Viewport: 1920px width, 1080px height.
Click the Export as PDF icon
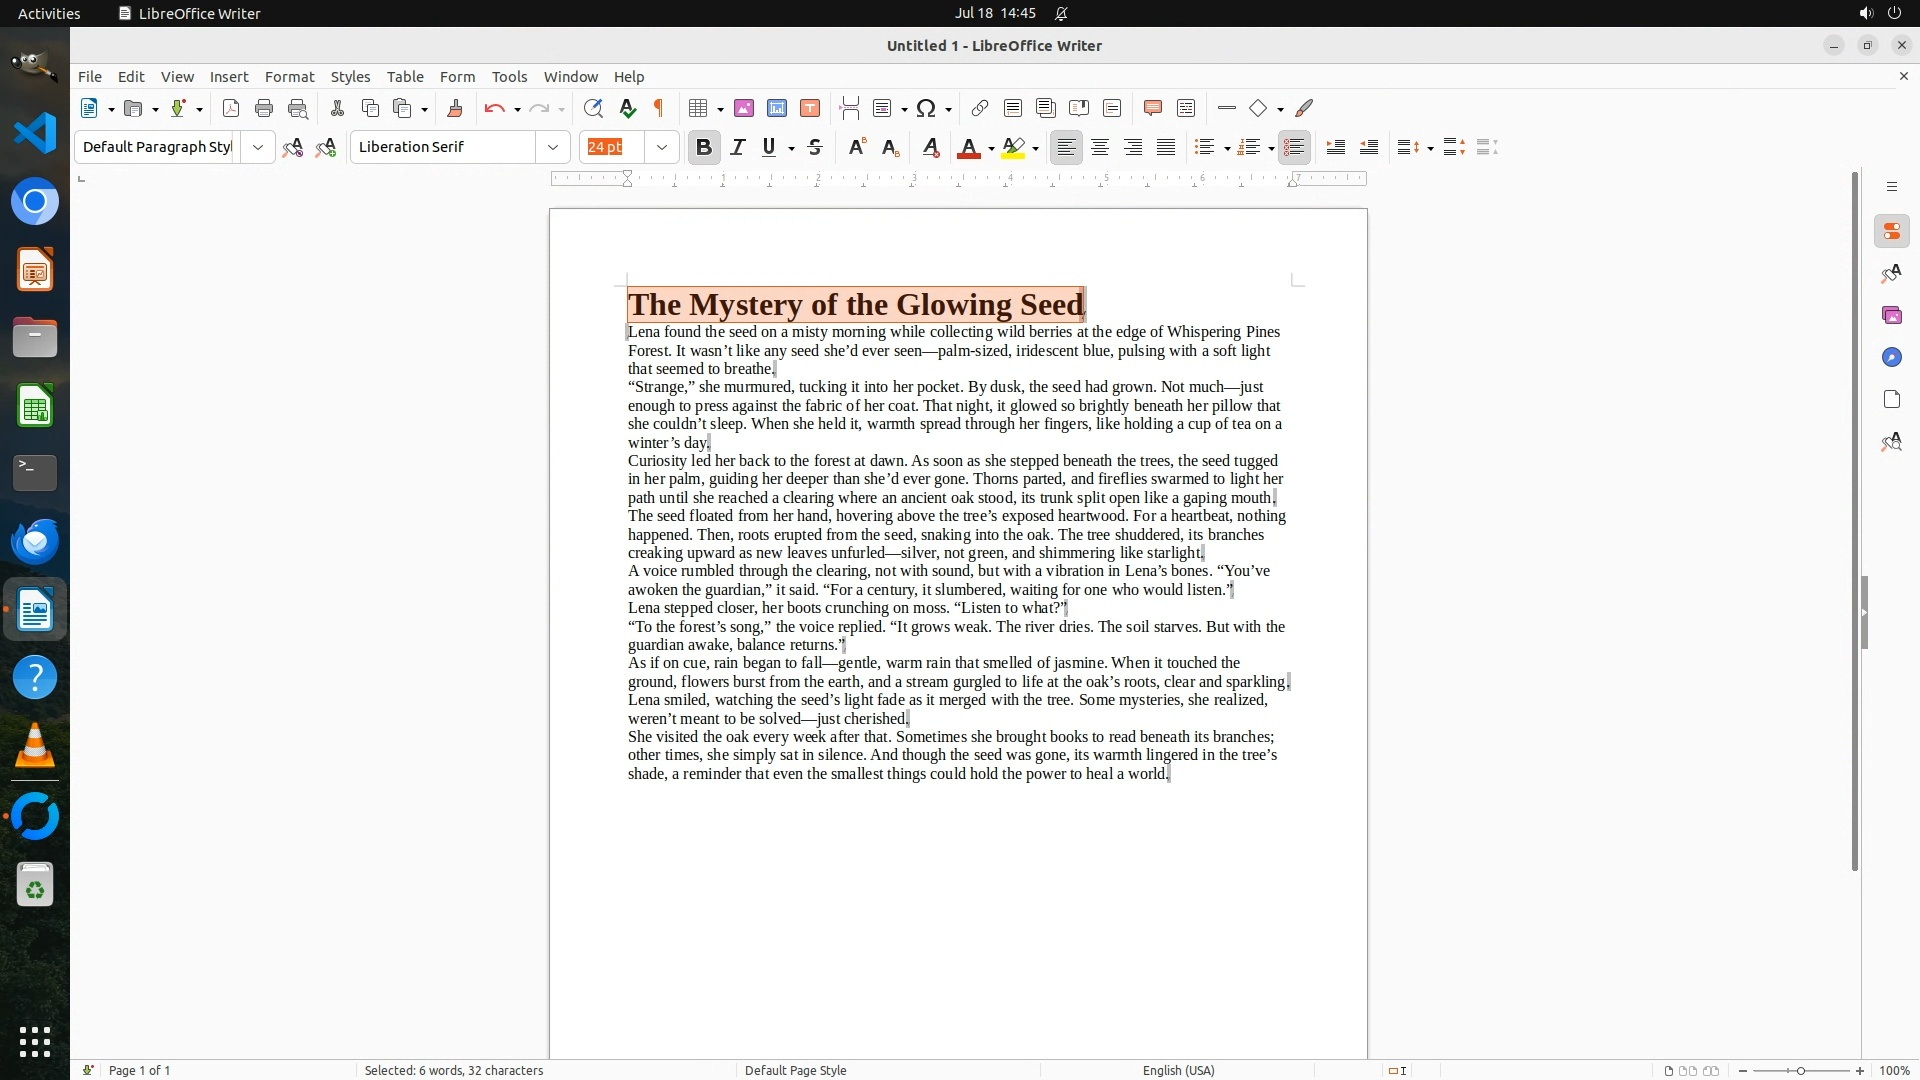point(231,109)
